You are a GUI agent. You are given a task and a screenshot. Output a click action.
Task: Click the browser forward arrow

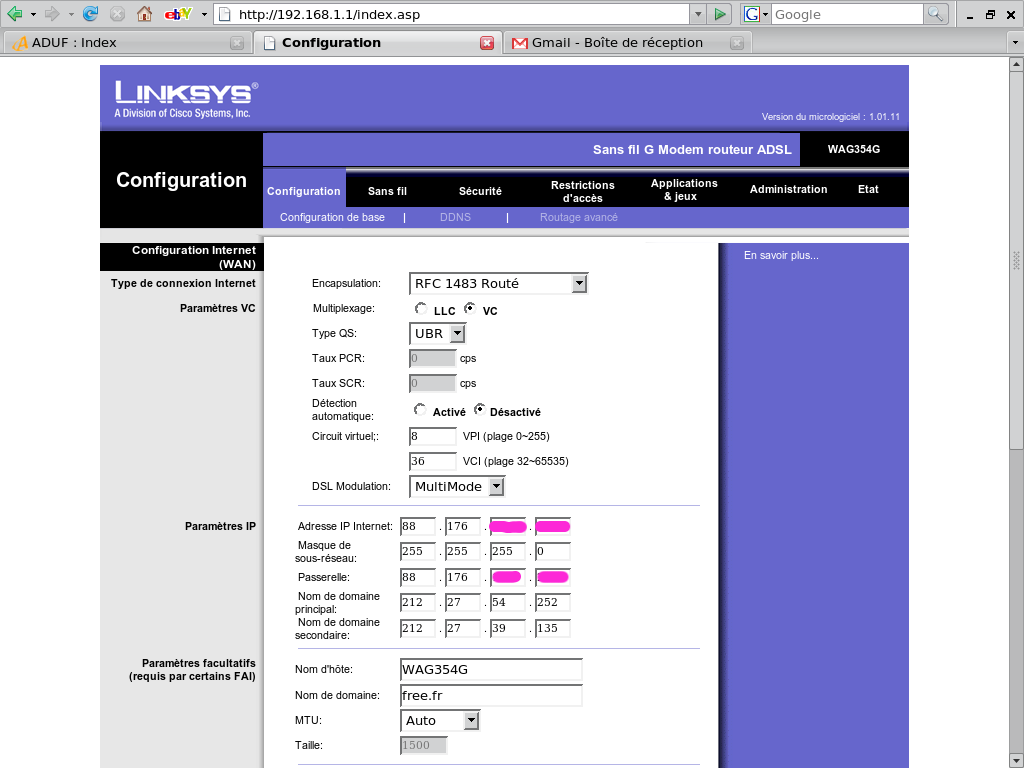52,14
